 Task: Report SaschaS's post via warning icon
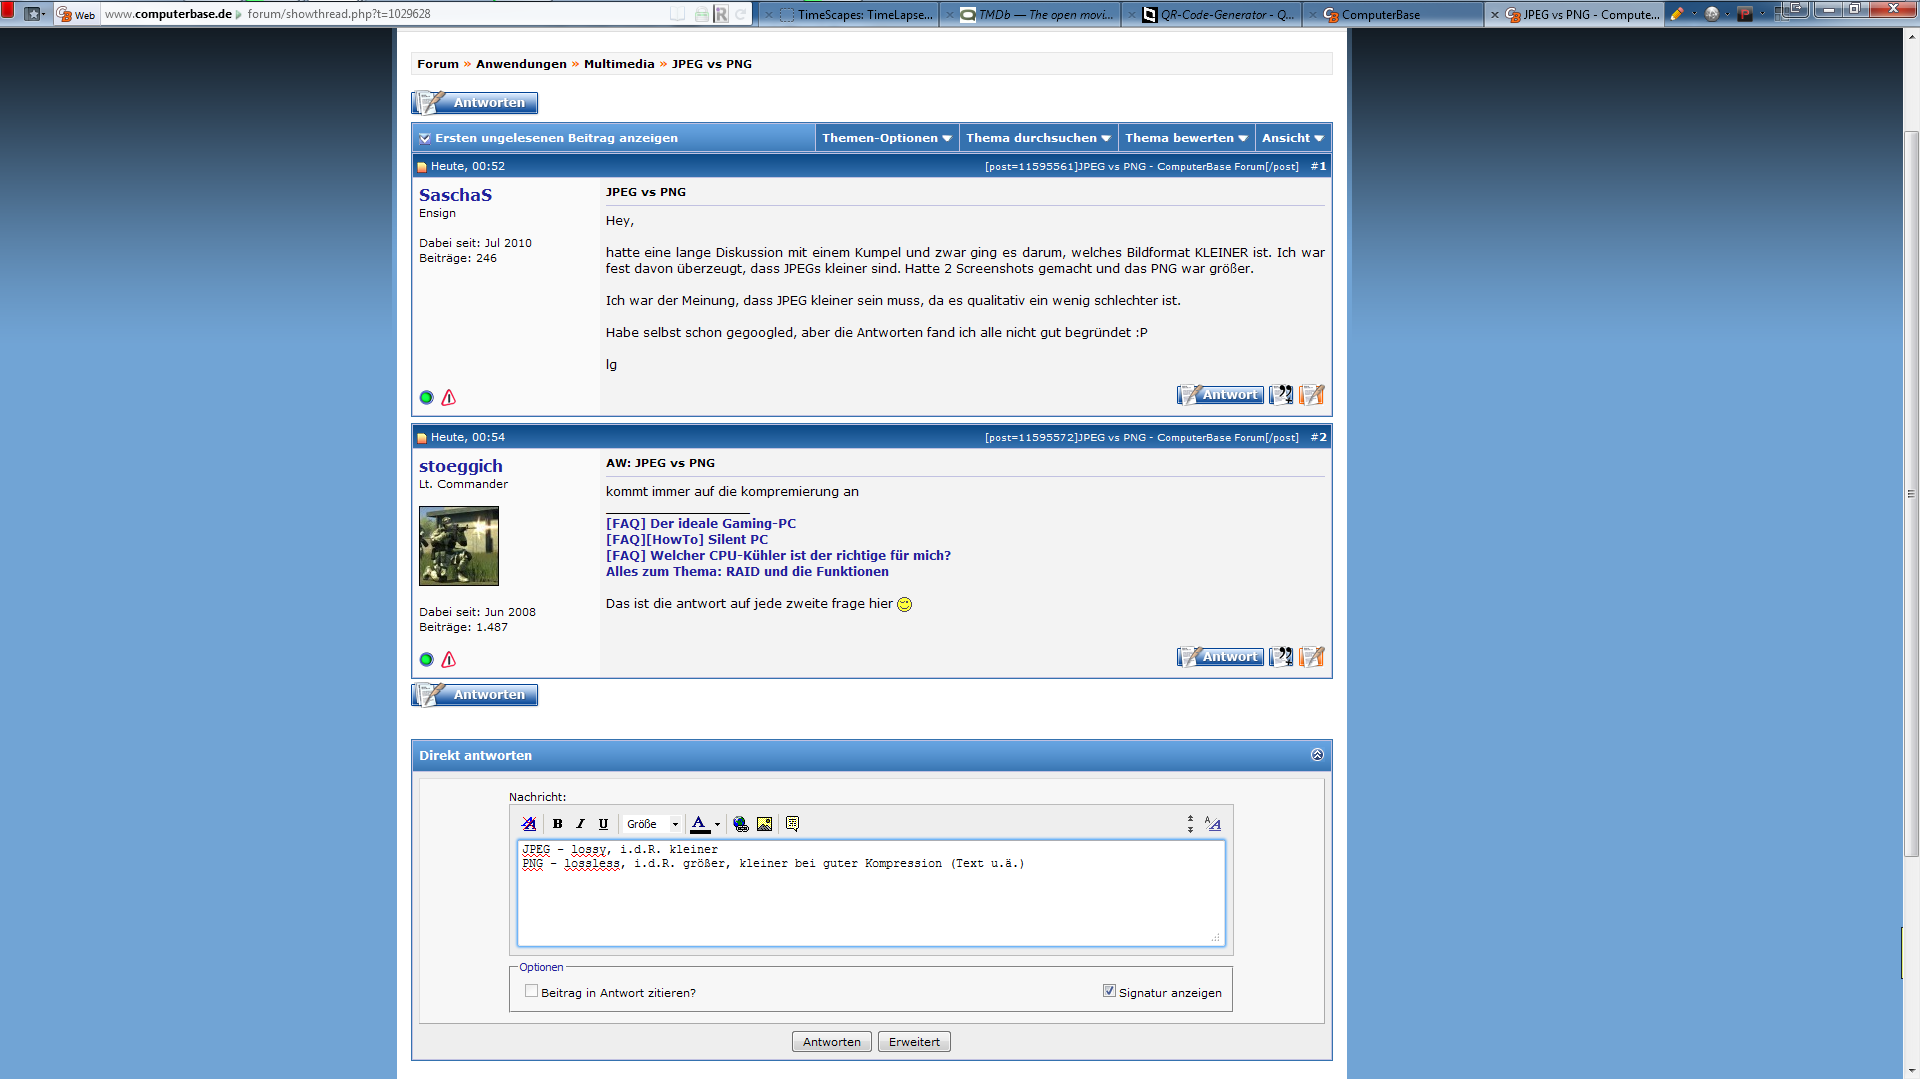(x=449, y=398)
